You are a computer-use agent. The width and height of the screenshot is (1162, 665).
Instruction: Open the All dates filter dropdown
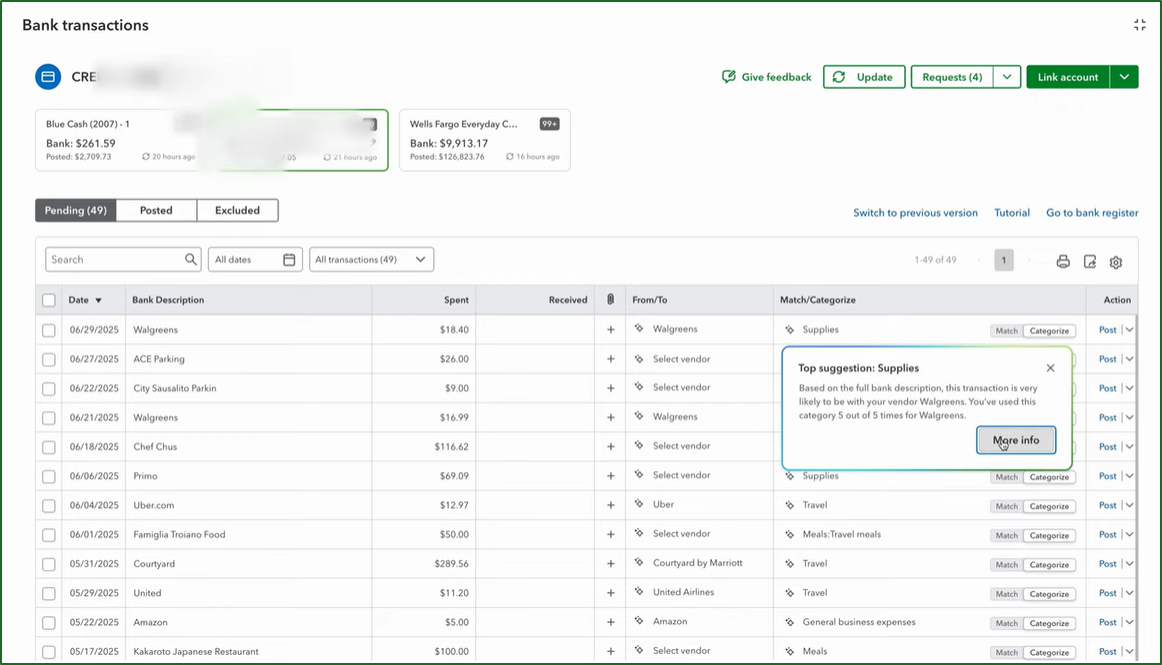coord(255,259)
